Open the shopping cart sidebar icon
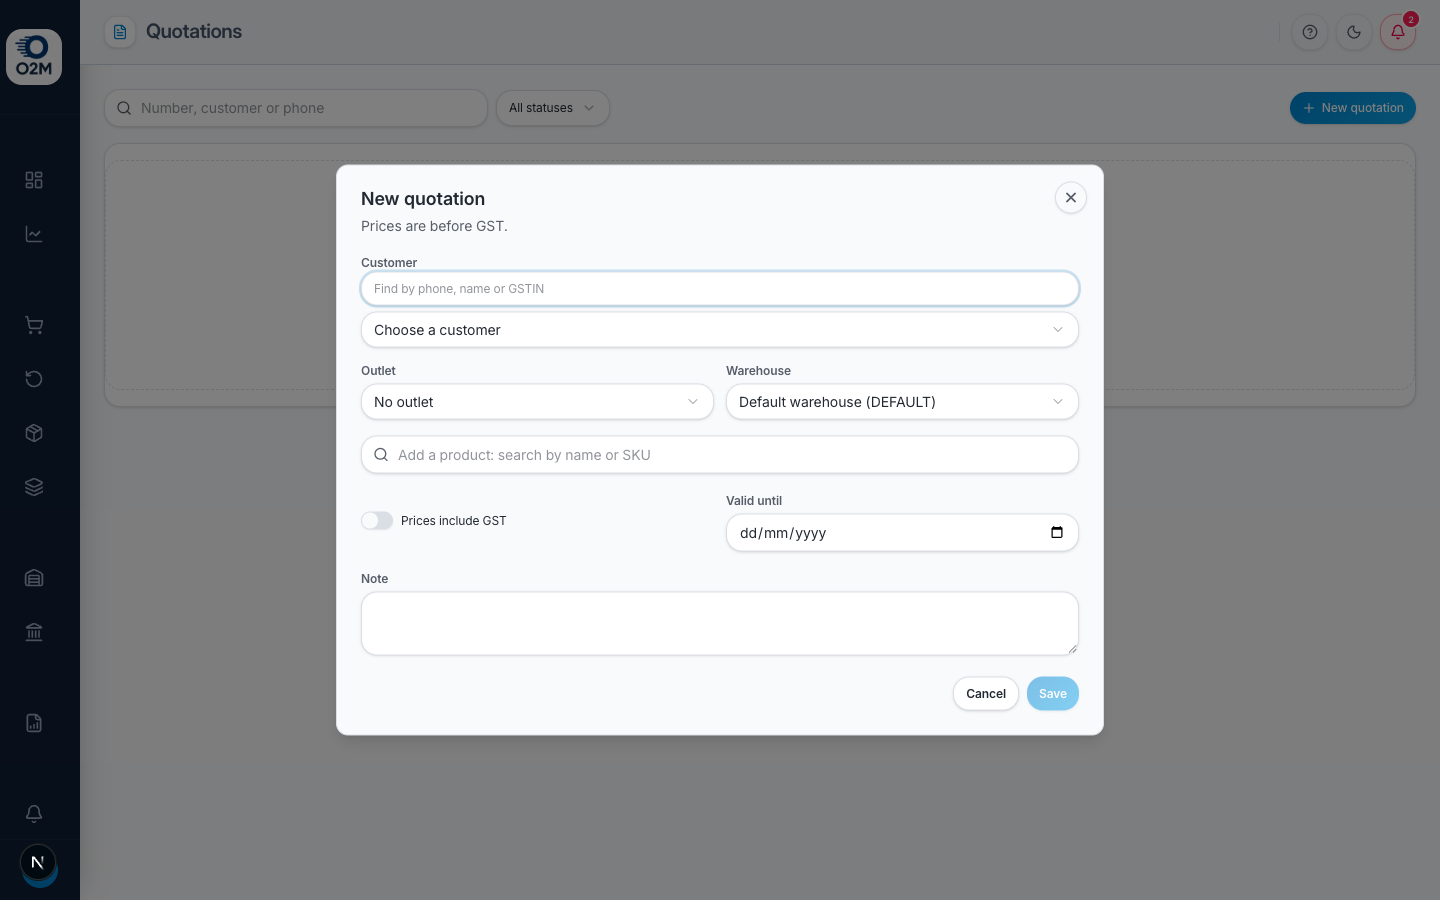 click(34, 325)
